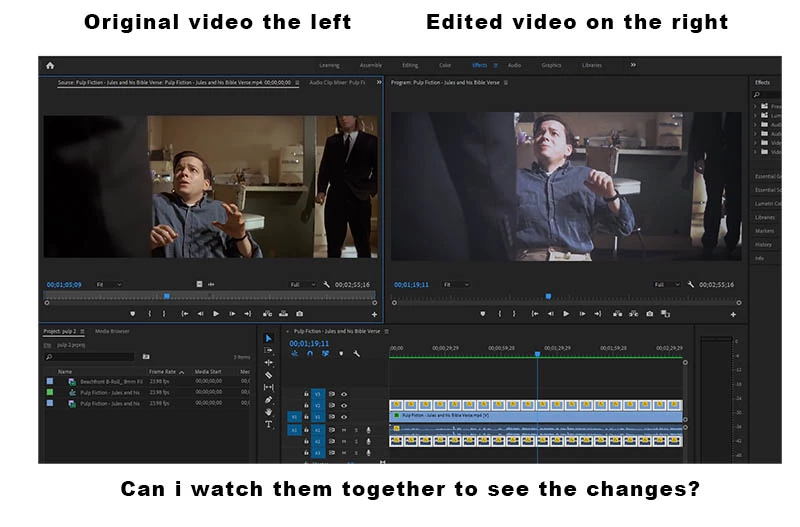Image resolution: width=800 pixels, height=527 pixels.
Task: Lock video track V3
Action: (306, 394)
